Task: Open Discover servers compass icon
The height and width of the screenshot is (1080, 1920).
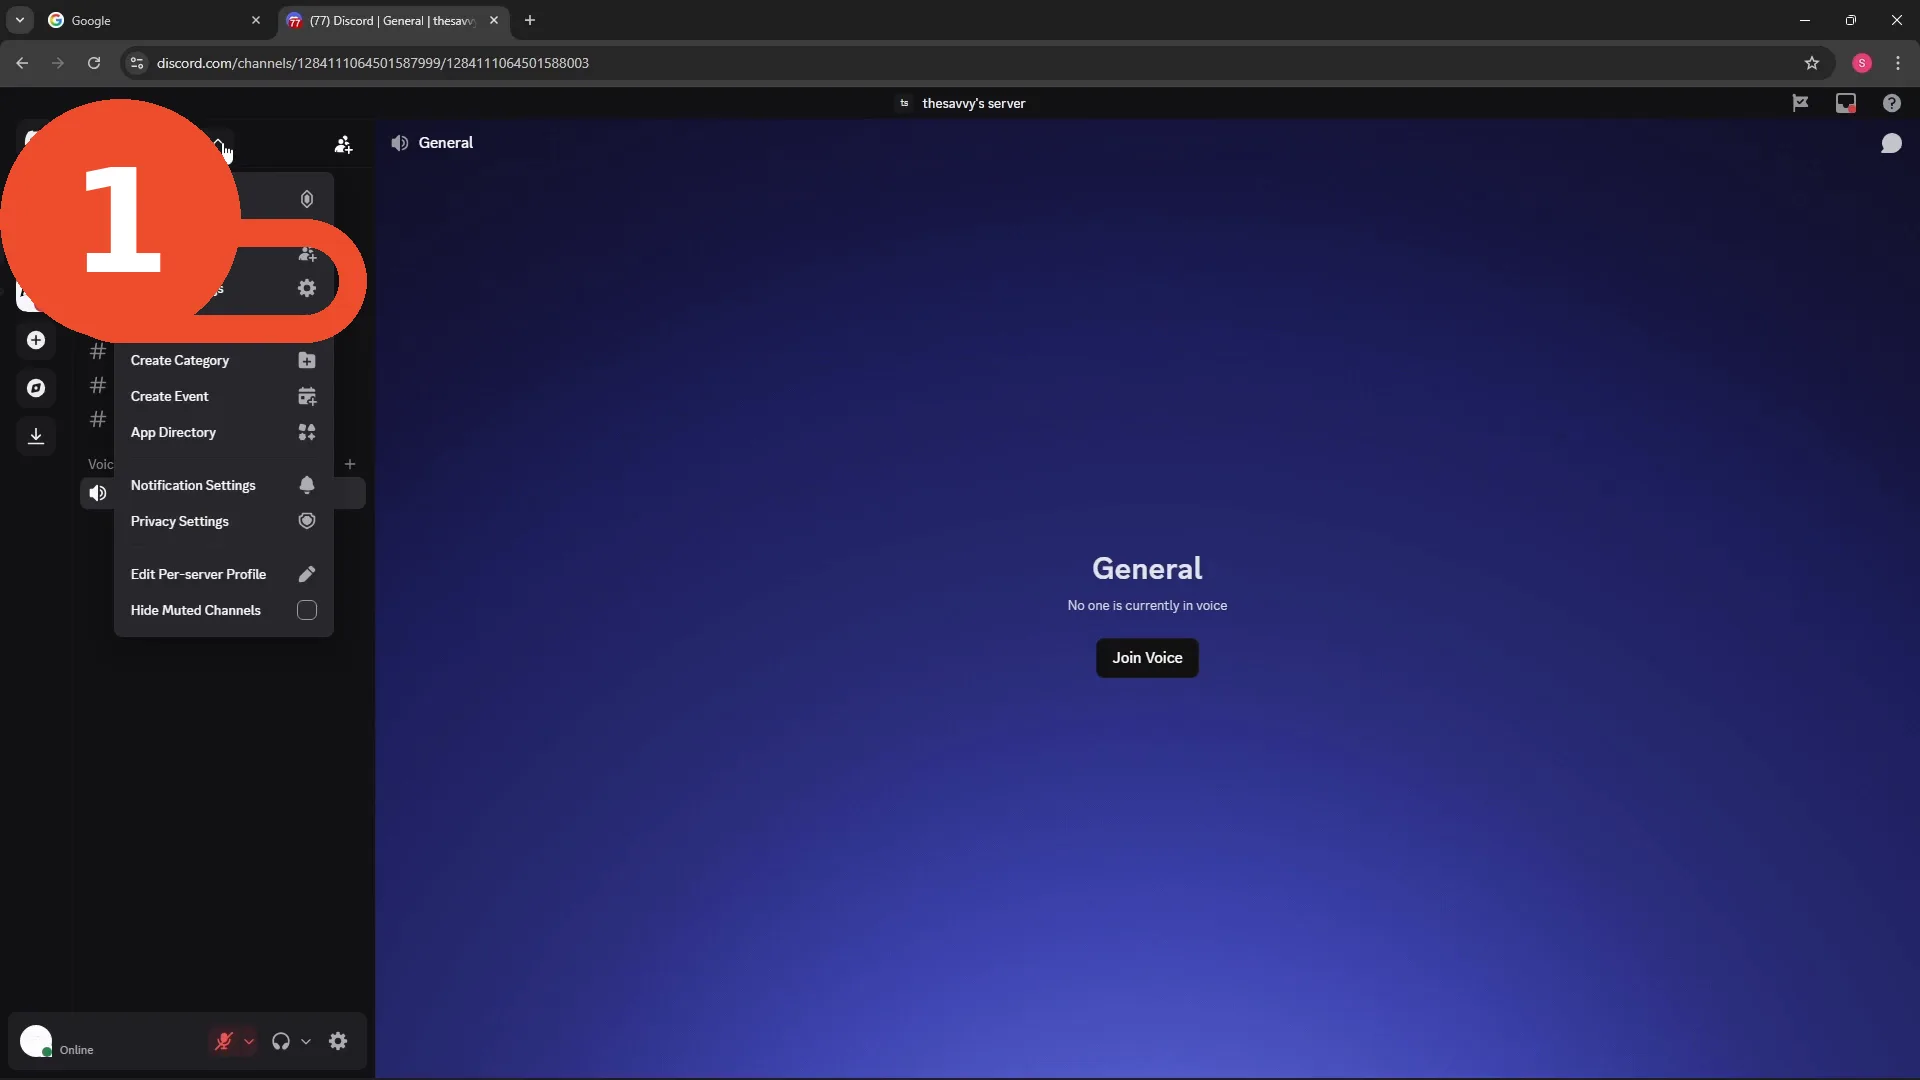Action: pos(36,388)
